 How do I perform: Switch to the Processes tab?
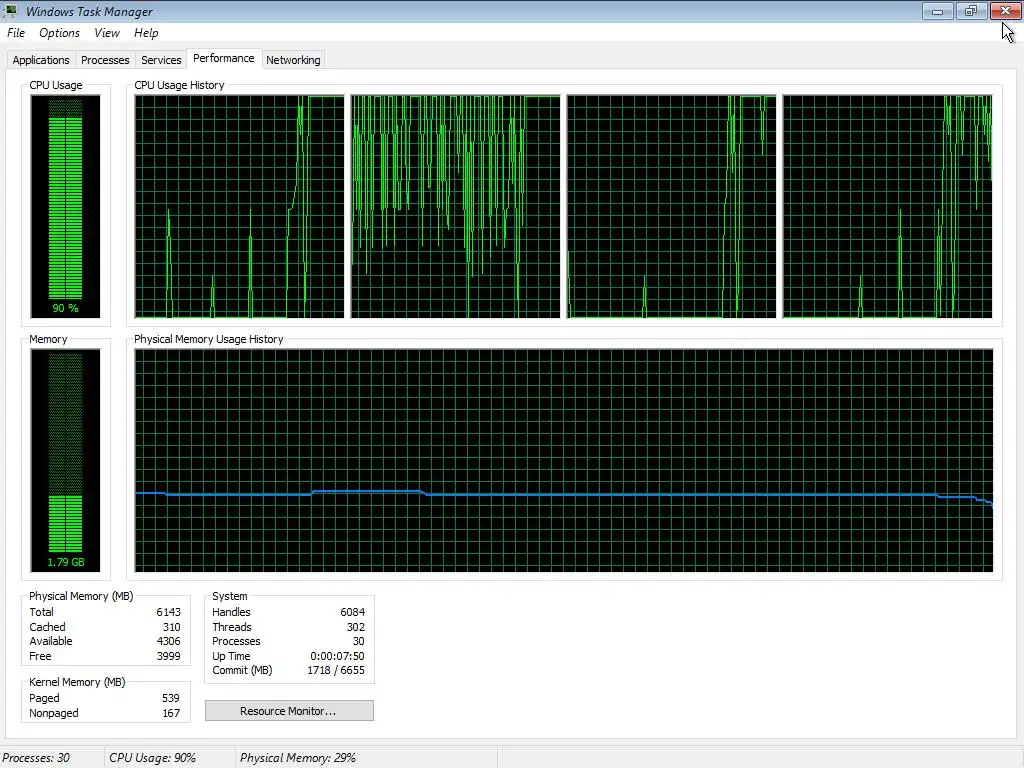click(105, 60)
